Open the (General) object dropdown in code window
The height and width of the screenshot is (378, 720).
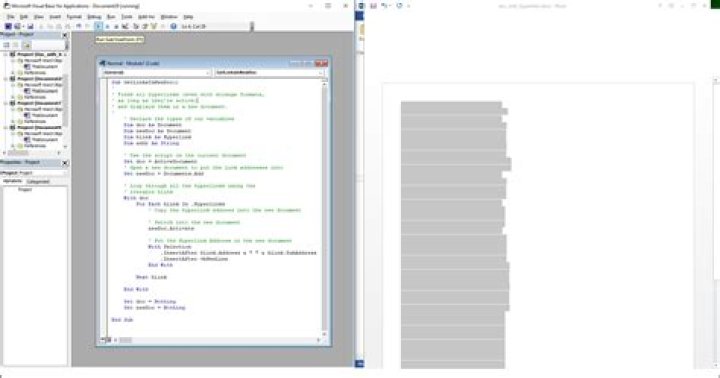tap(208, 73)
